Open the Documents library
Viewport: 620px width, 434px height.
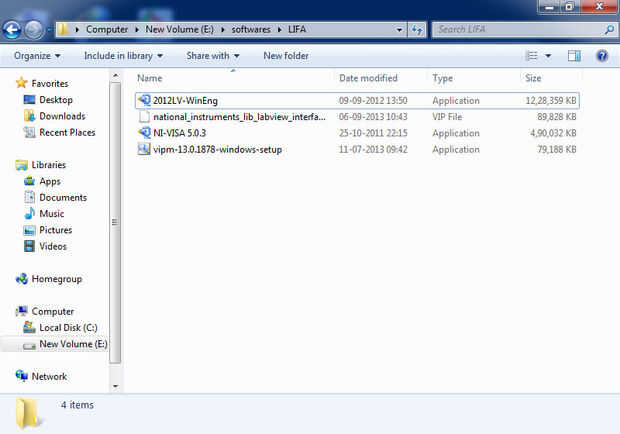click(63, 197)
